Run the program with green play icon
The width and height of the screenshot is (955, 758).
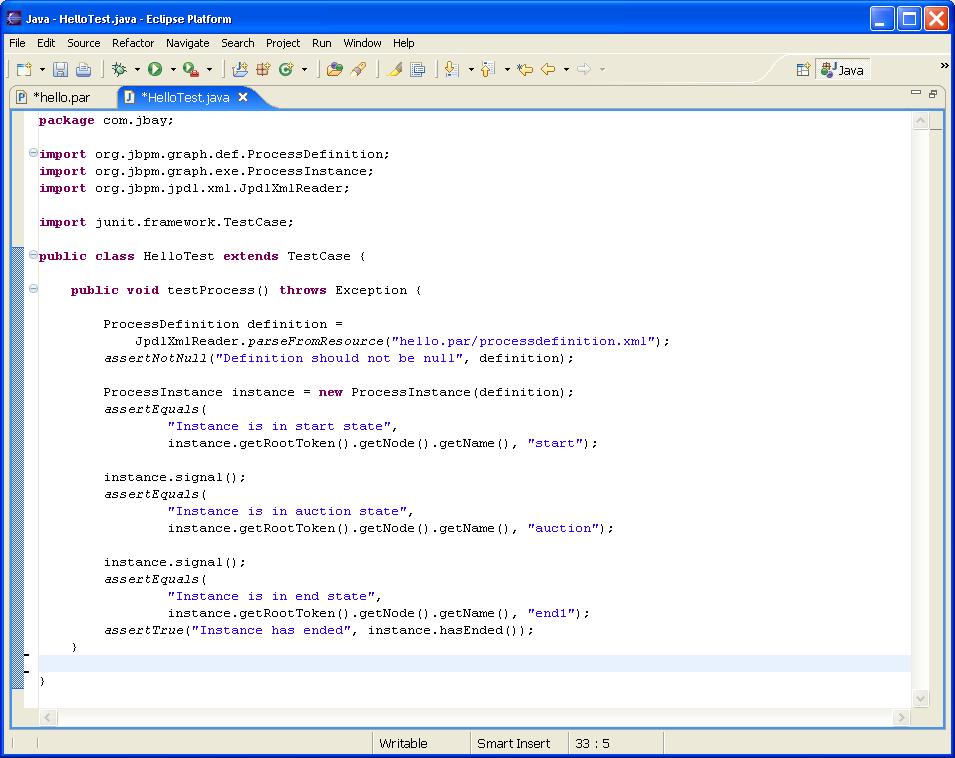tap(155, 69)
